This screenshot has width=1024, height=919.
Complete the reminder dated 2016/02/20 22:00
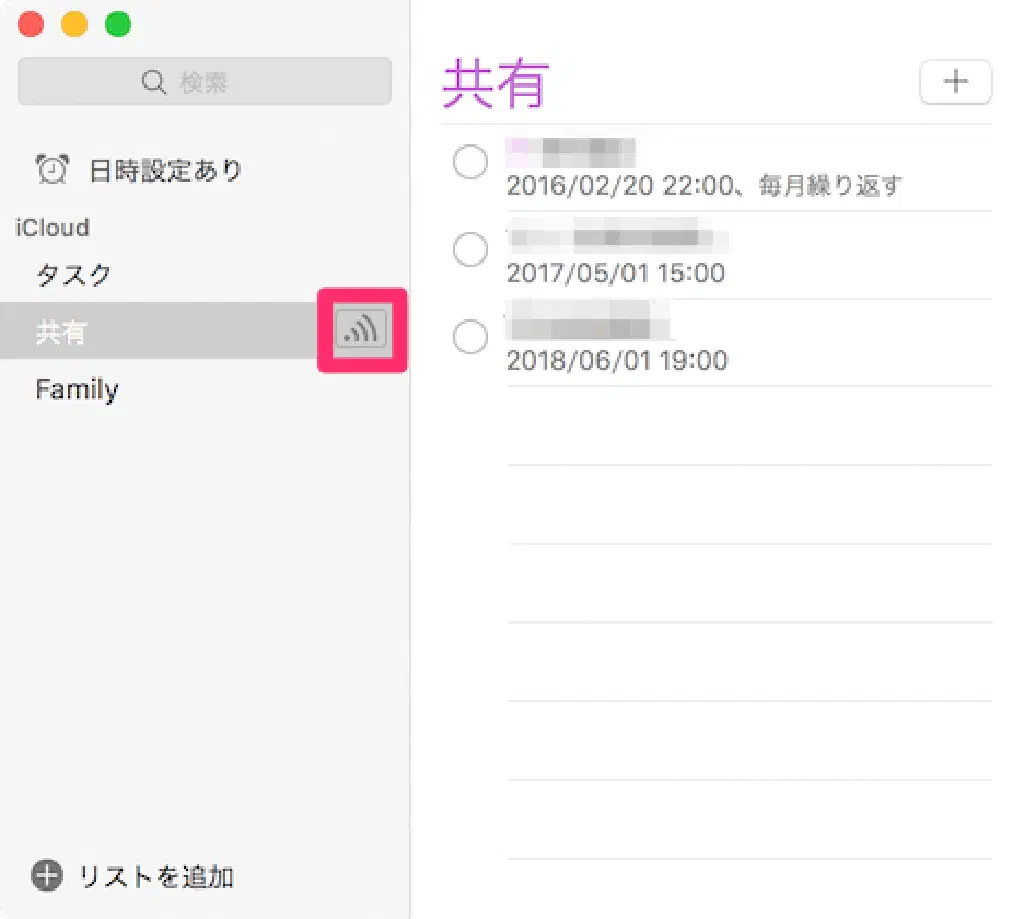(470, 162)
